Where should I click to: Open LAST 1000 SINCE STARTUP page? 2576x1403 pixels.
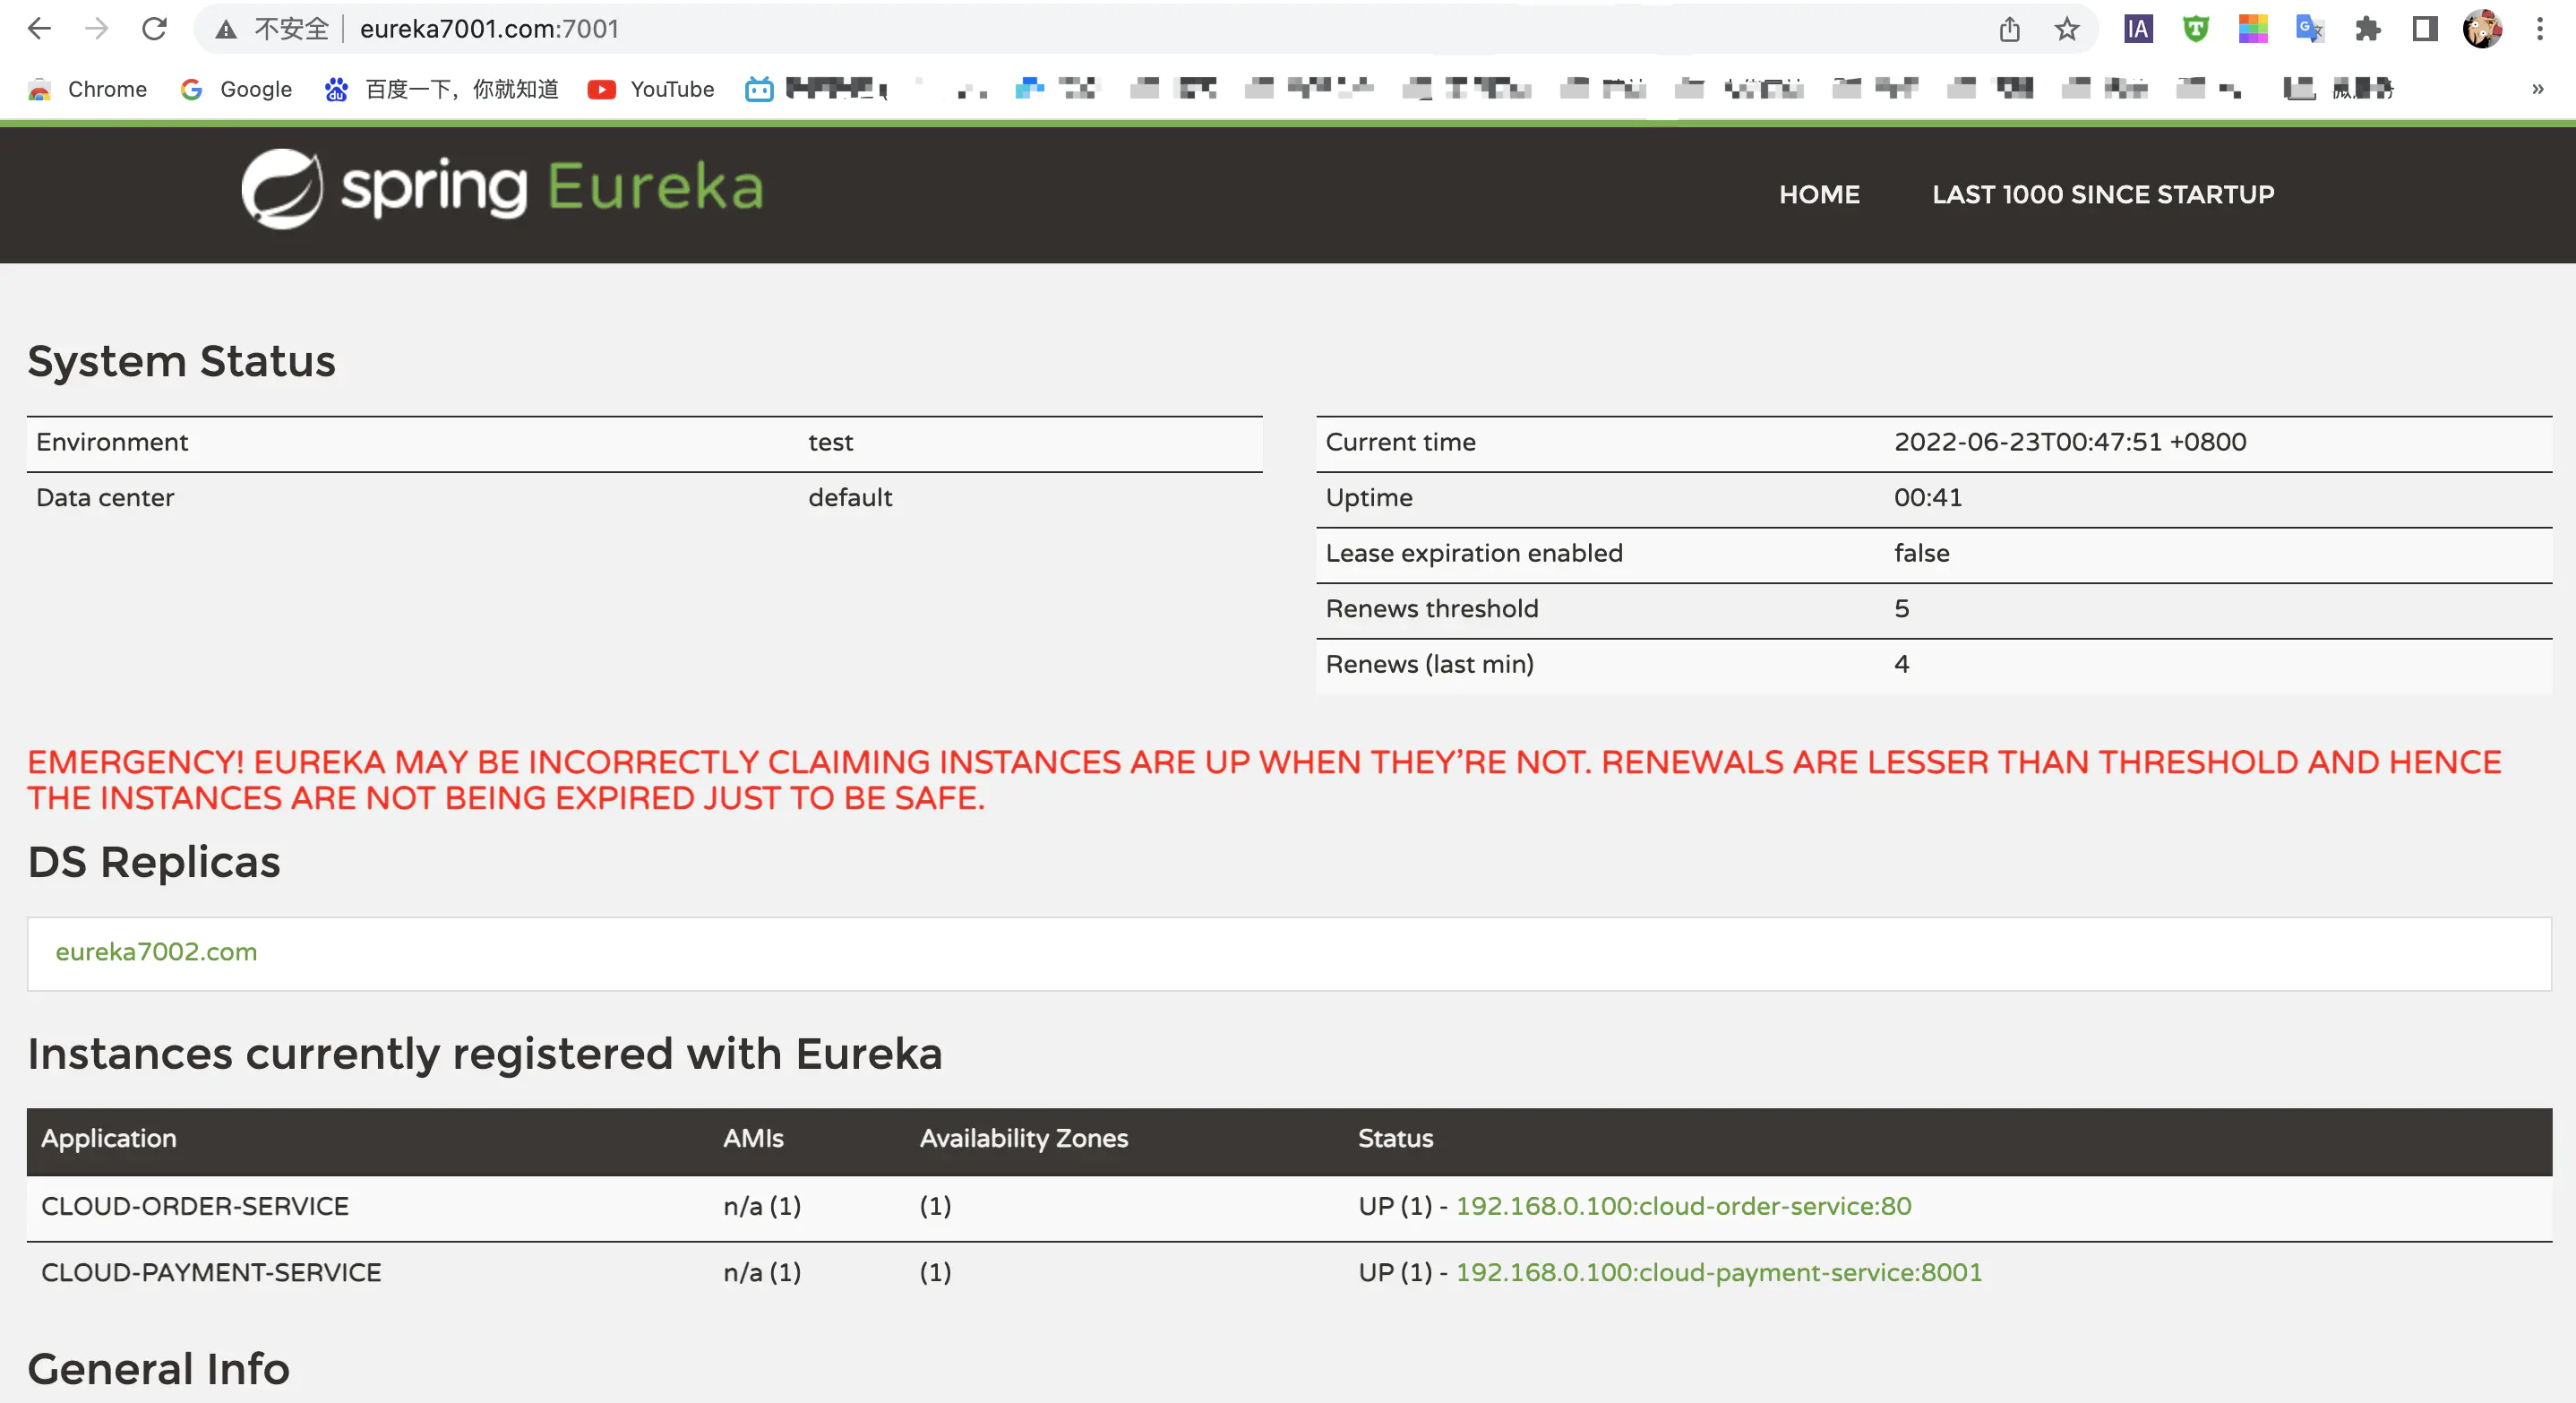[x=2103, y=194]
